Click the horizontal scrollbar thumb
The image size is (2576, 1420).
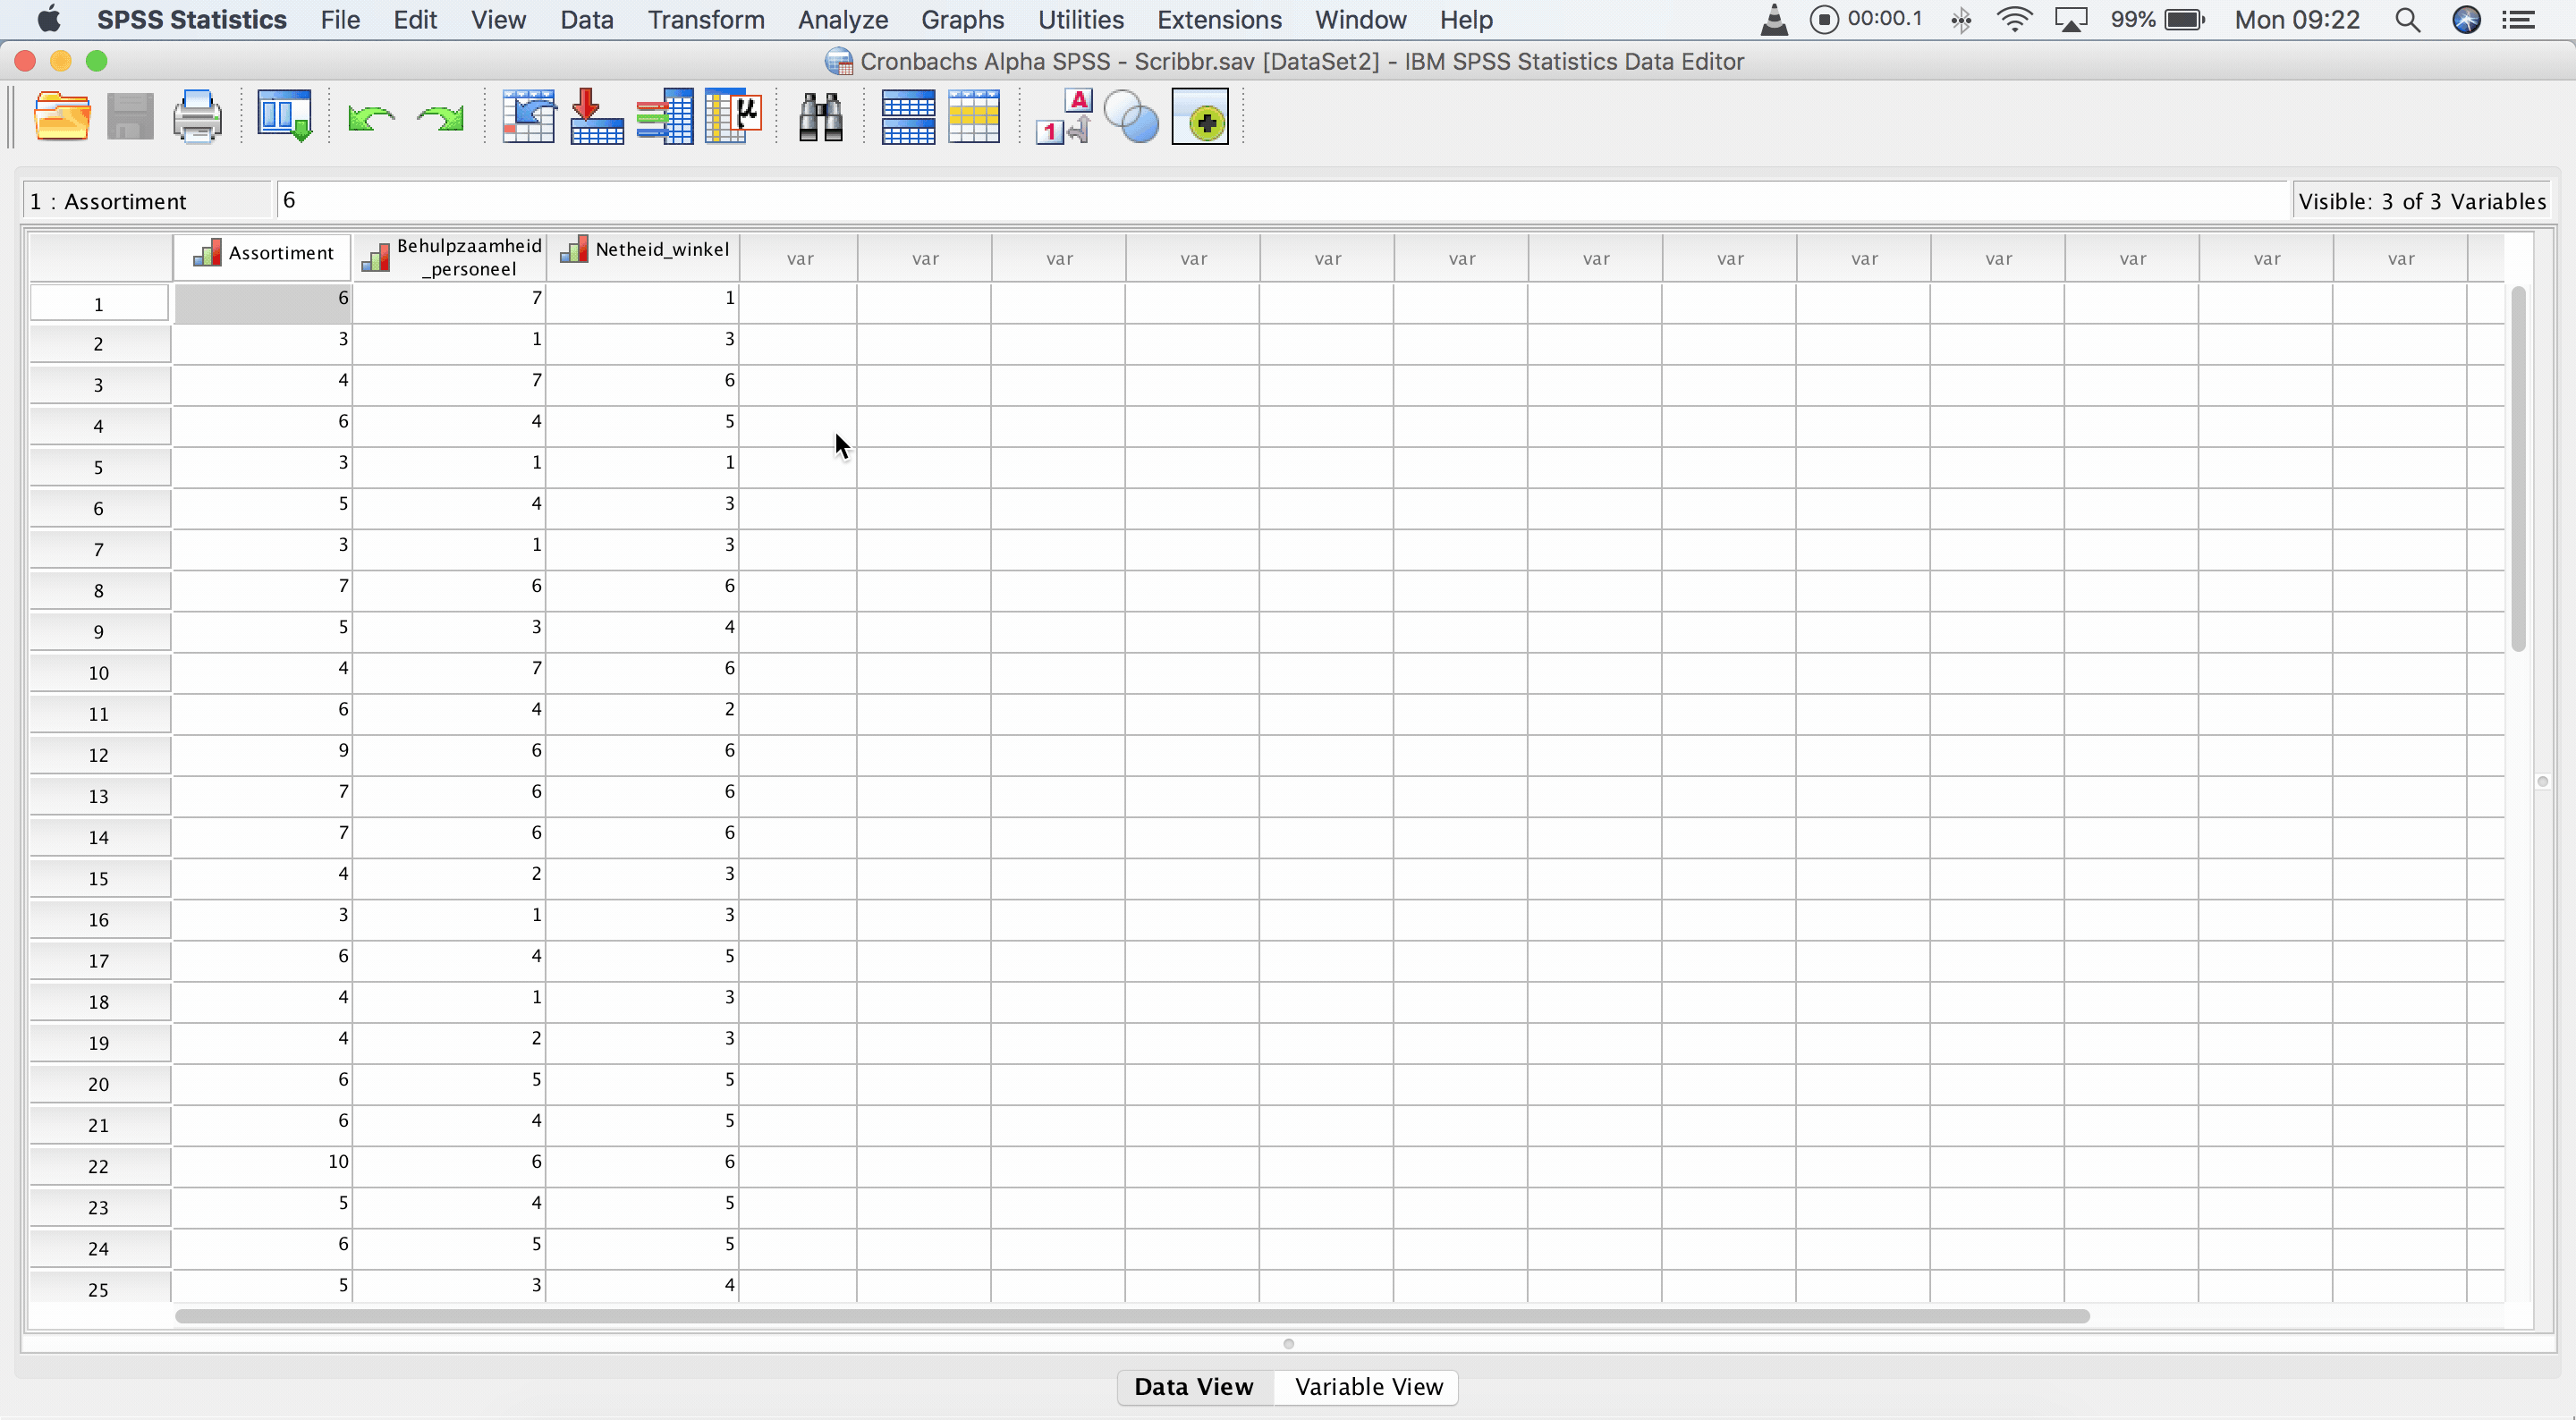click(x=1132, y=1316)
